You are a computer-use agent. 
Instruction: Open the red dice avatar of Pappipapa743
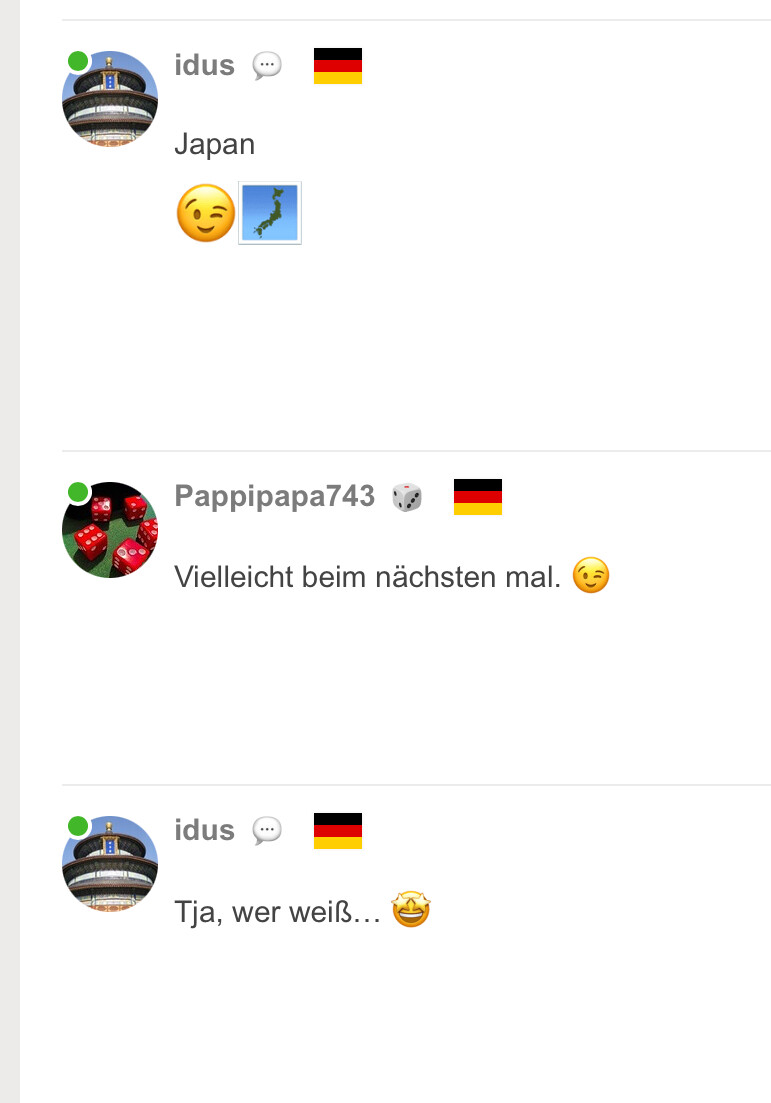pyautogui.click(x=110, y=530)
